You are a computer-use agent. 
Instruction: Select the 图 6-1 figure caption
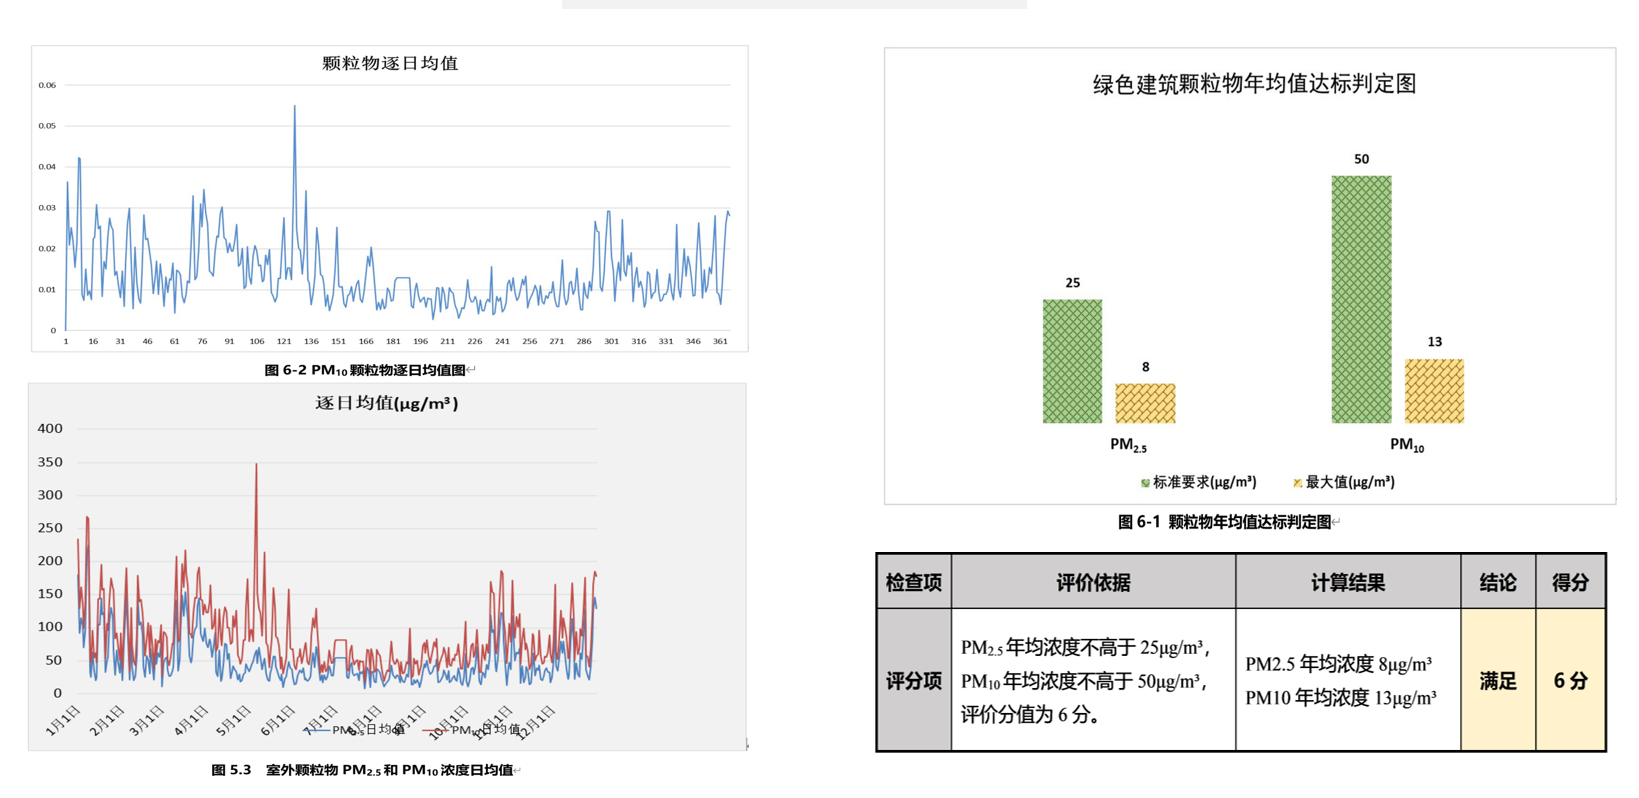1224,522
